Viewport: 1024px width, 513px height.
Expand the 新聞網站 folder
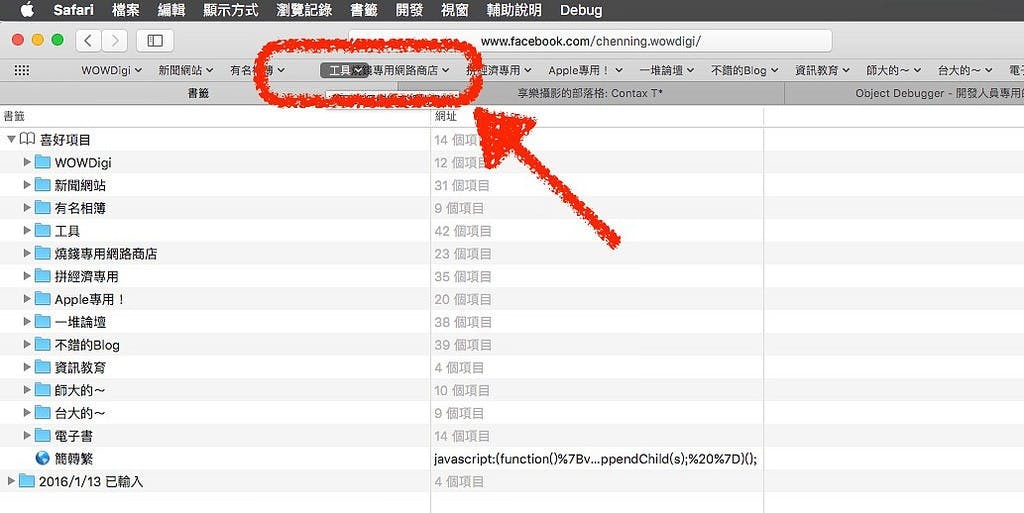click(27, 185)
